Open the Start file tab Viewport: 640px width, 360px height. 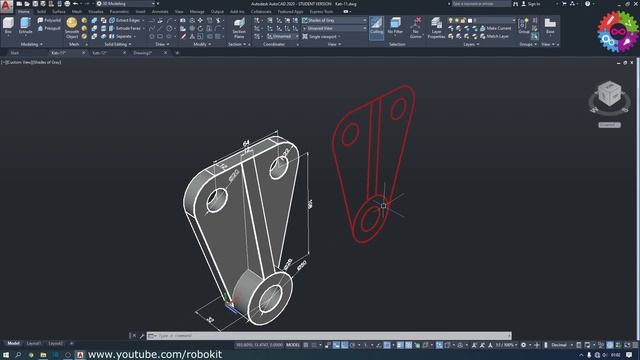14,53
